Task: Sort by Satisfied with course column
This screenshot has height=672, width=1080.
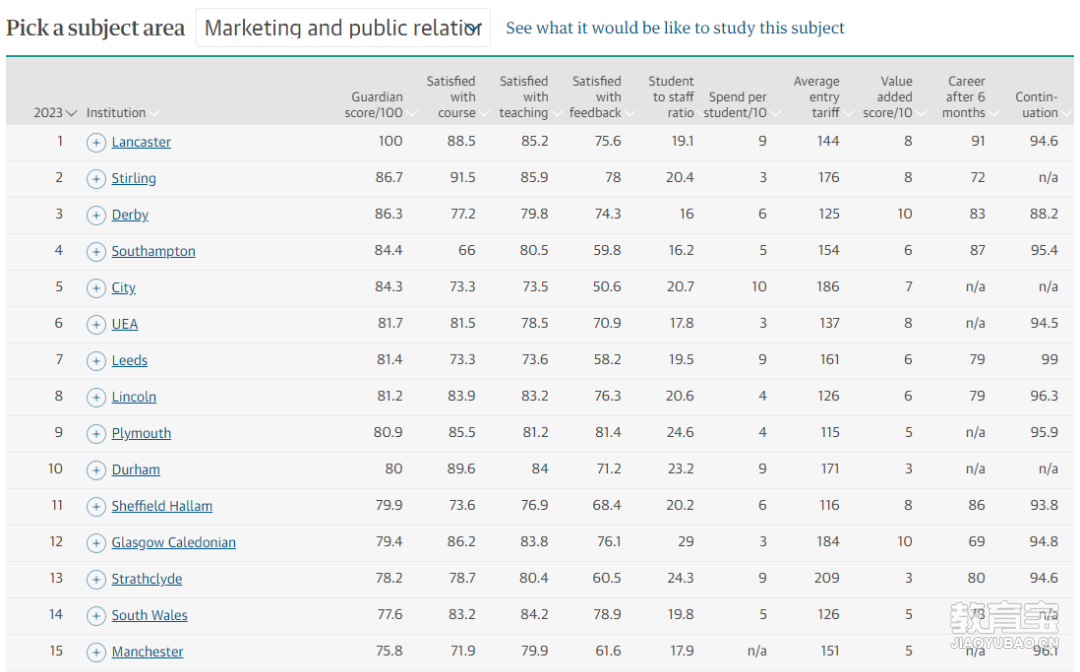Action: coord(457,97)
